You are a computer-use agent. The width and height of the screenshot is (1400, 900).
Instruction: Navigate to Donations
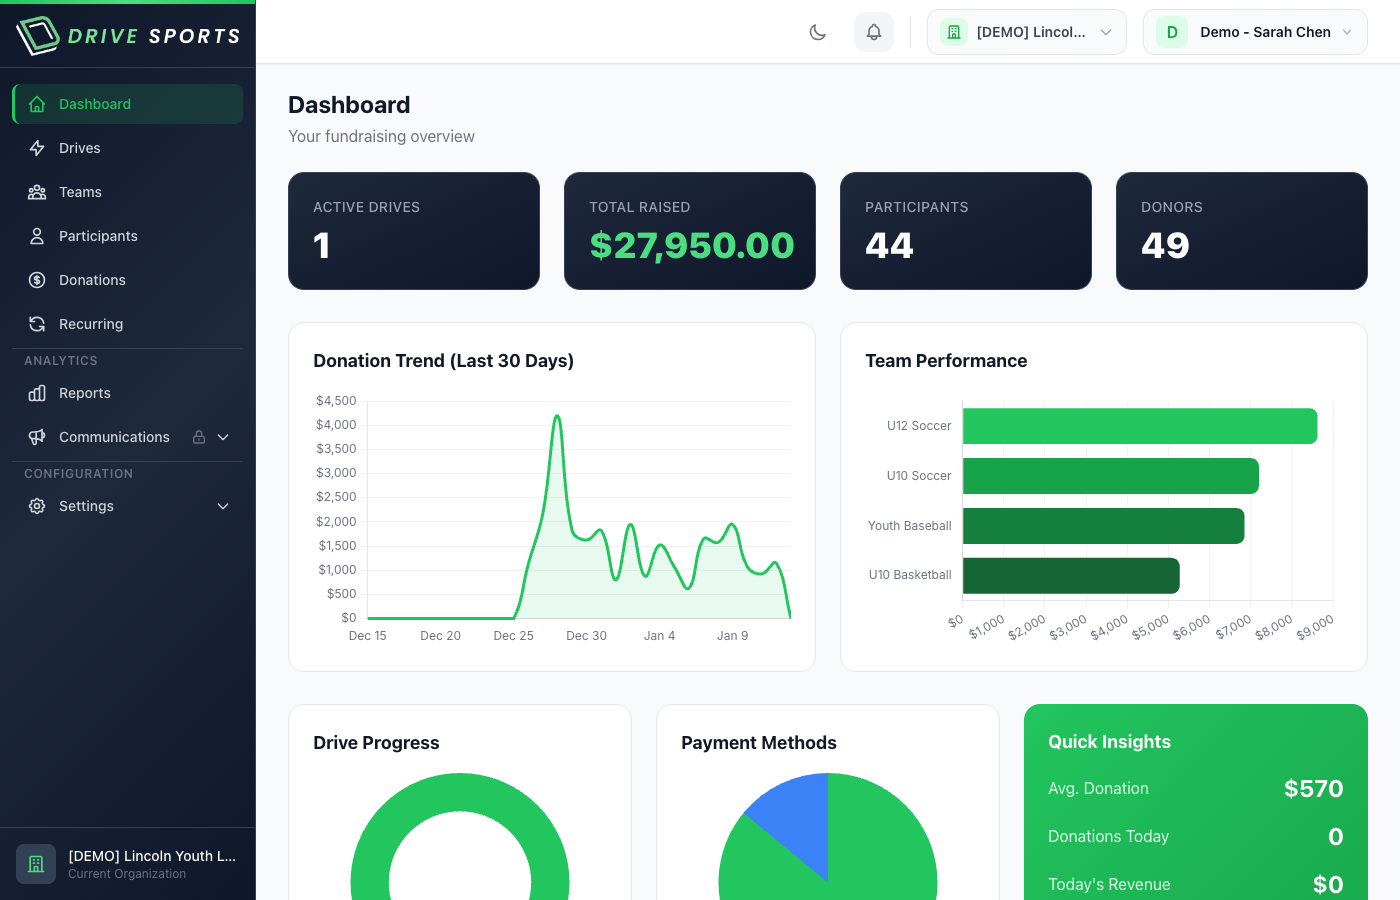coord(128,280)
